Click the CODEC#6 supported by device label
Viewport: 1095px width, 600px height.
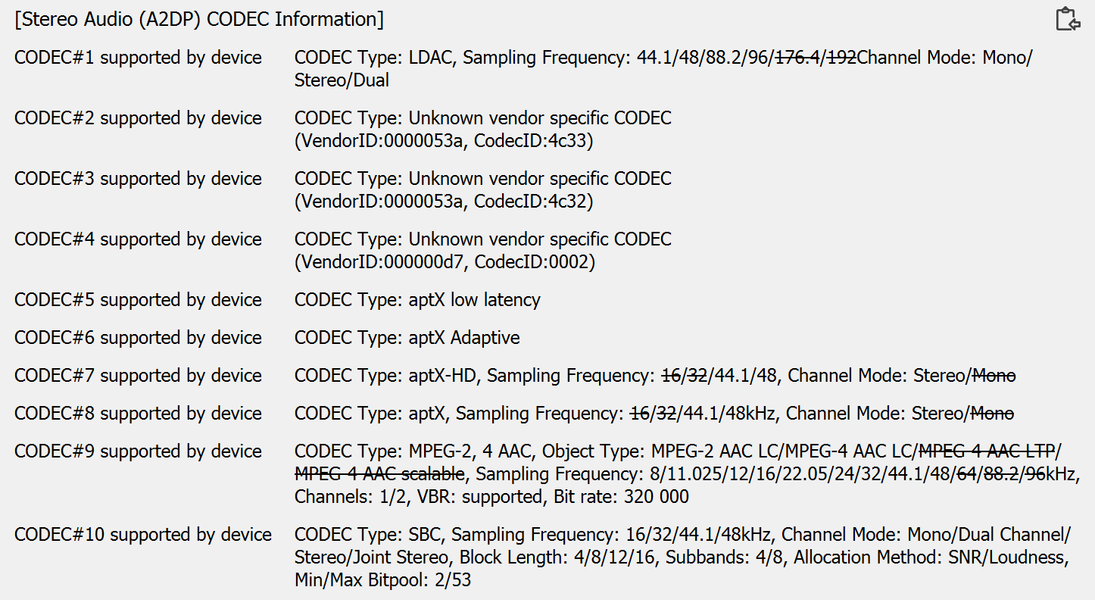[x=138, y=338]
